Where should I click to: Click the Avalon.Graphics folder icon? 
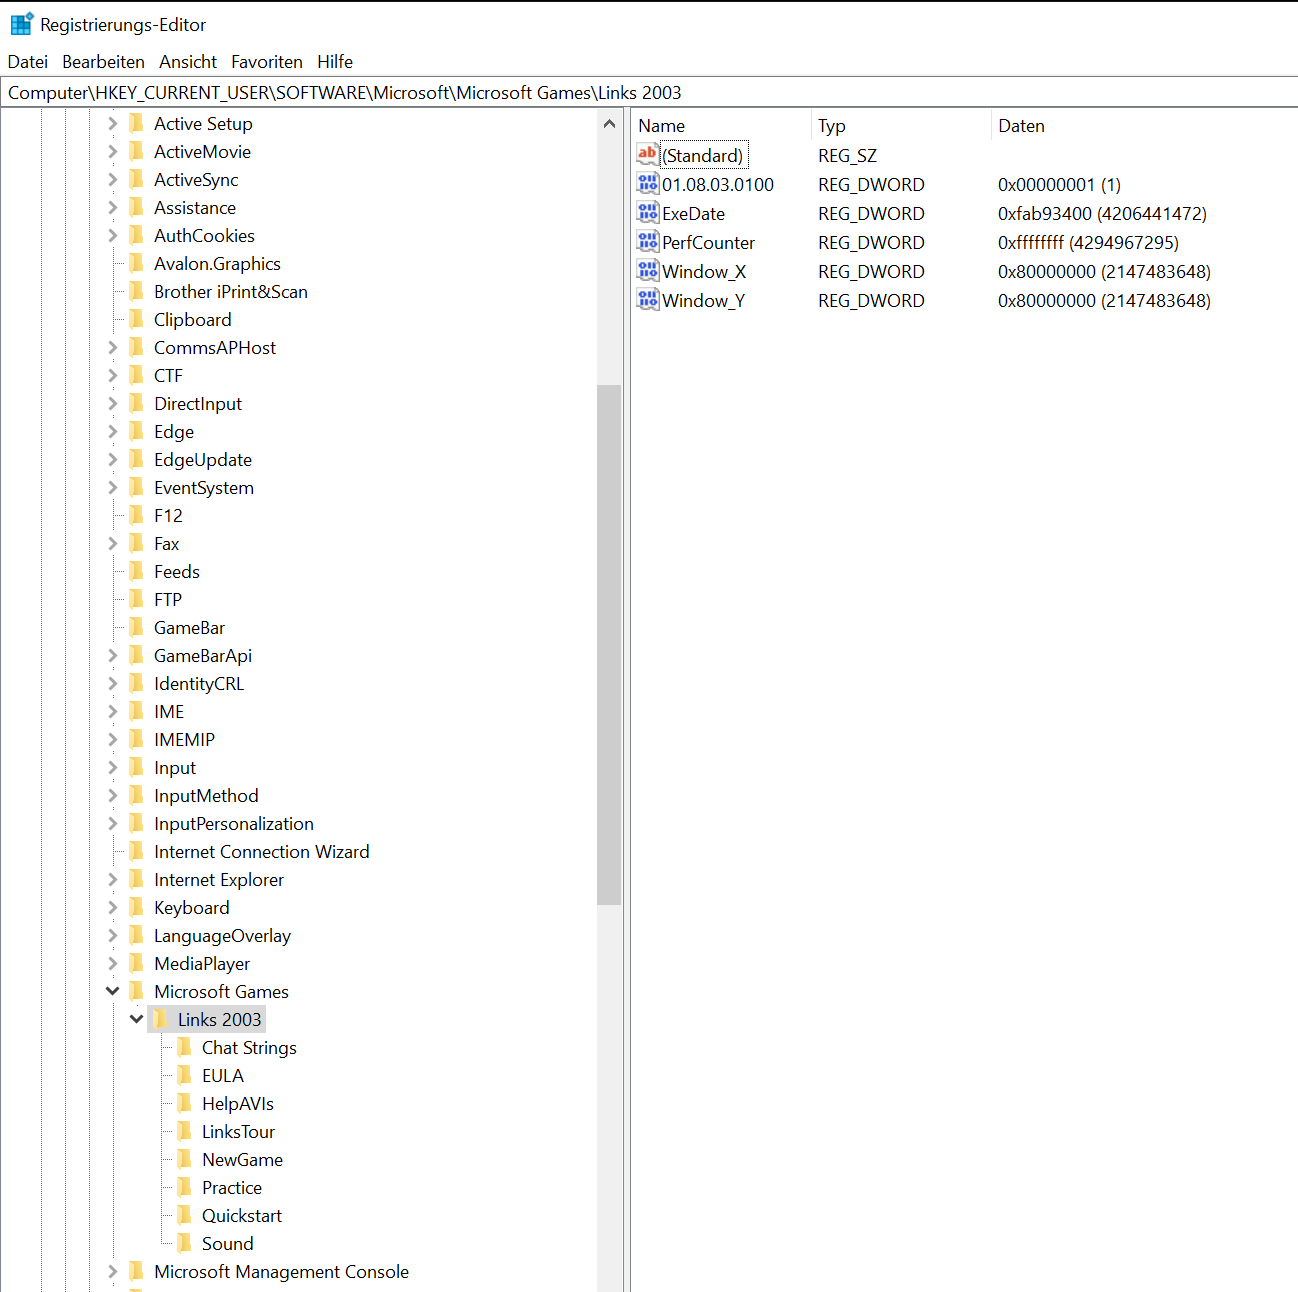(x=136, y=263)
